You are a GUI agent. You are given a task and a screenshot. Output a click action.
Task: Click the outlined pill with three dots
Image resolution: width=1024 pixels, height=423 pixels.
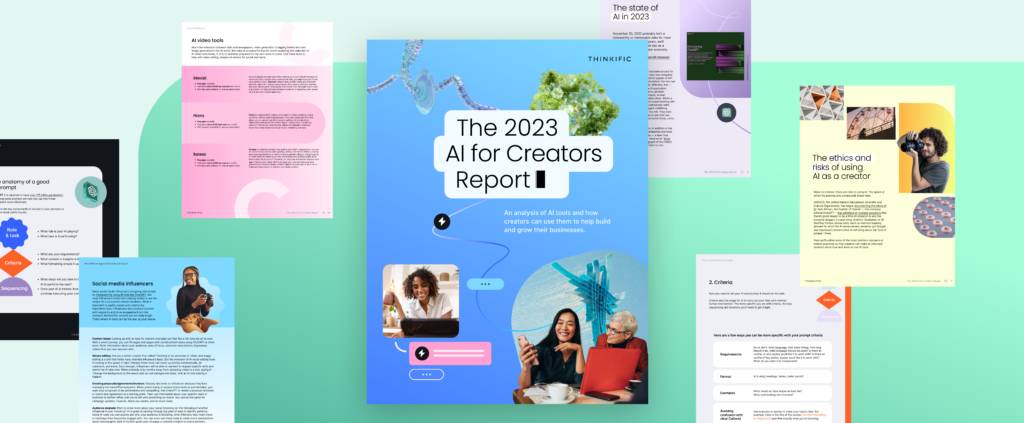(426, 375)
